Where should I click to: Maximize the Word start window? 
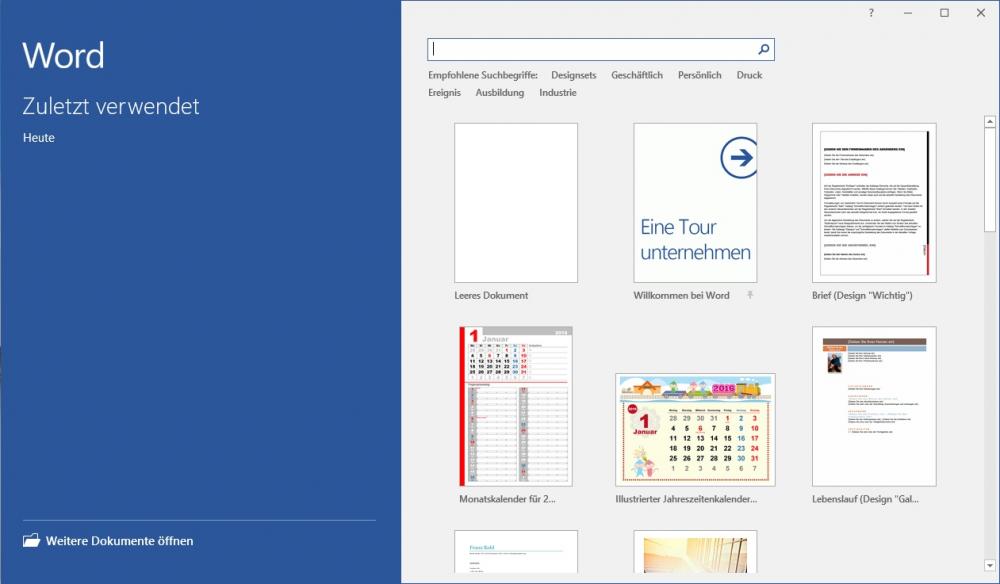945,13
